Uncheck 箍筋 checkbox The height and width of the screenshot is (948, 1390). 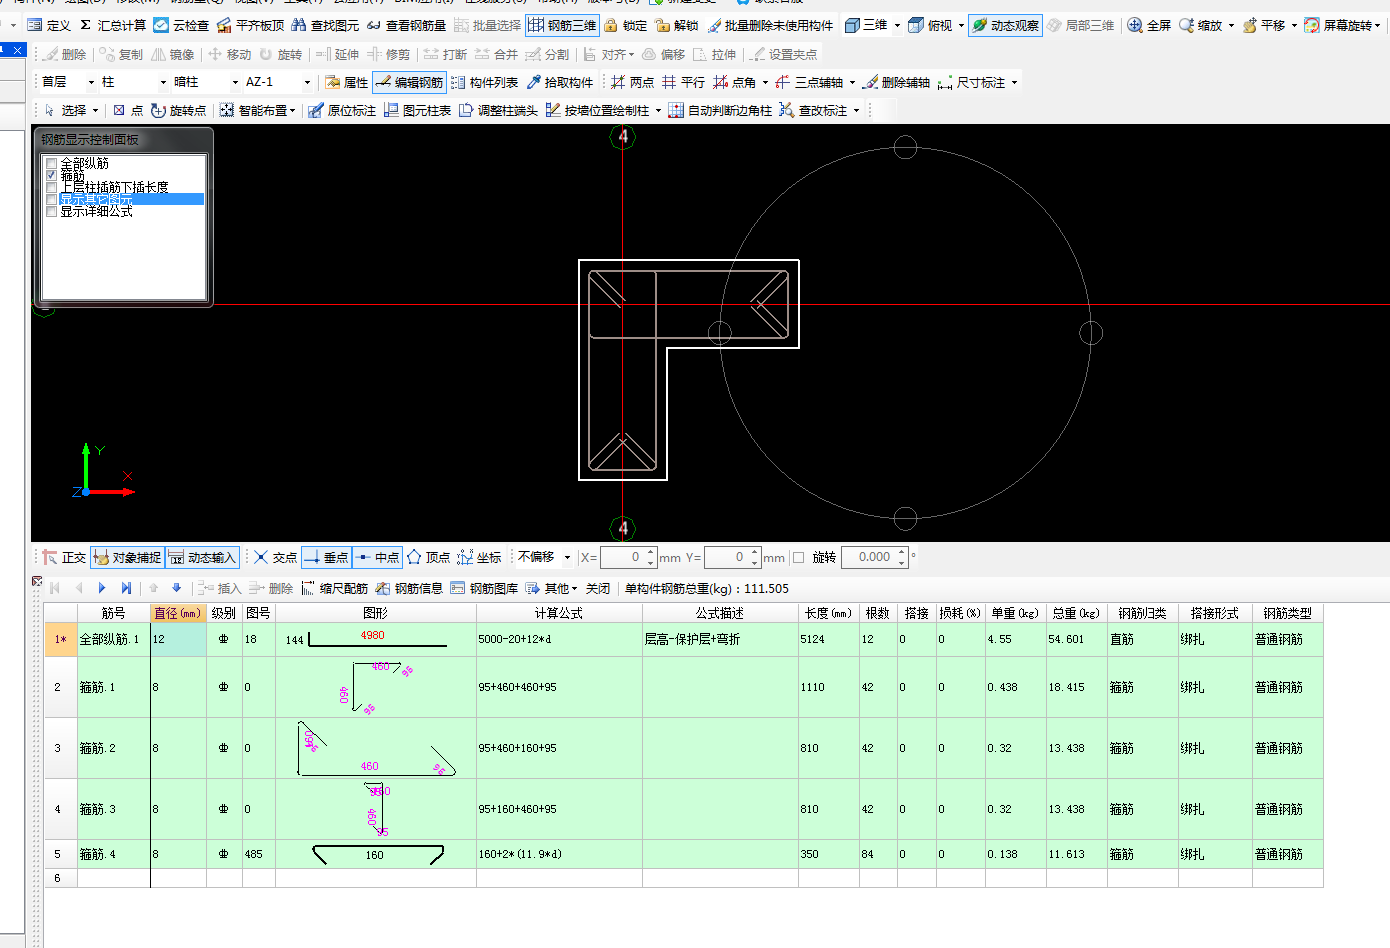pyautogui.click(x=51, y=175)
